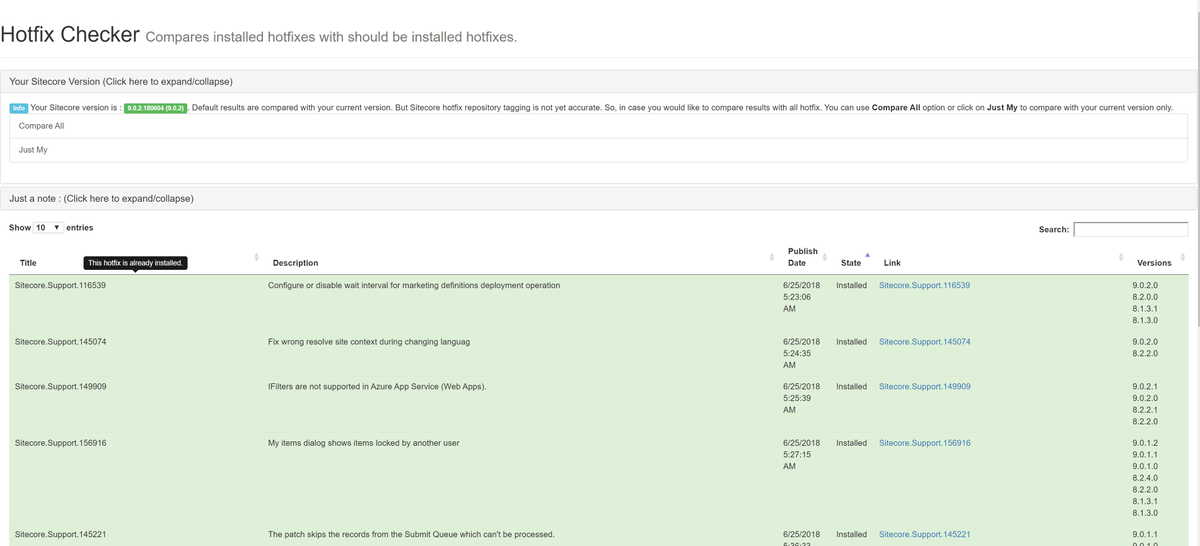Focus the Search input field
Screen dimensions: 1200x546
(1130, 229)
